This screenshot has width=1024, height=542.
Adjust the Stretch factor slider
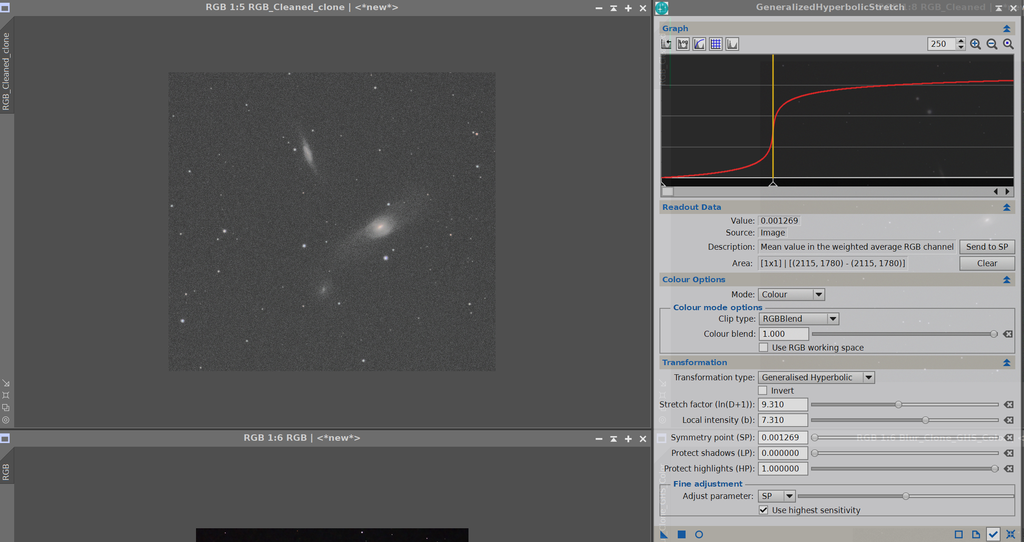(904, 405)
